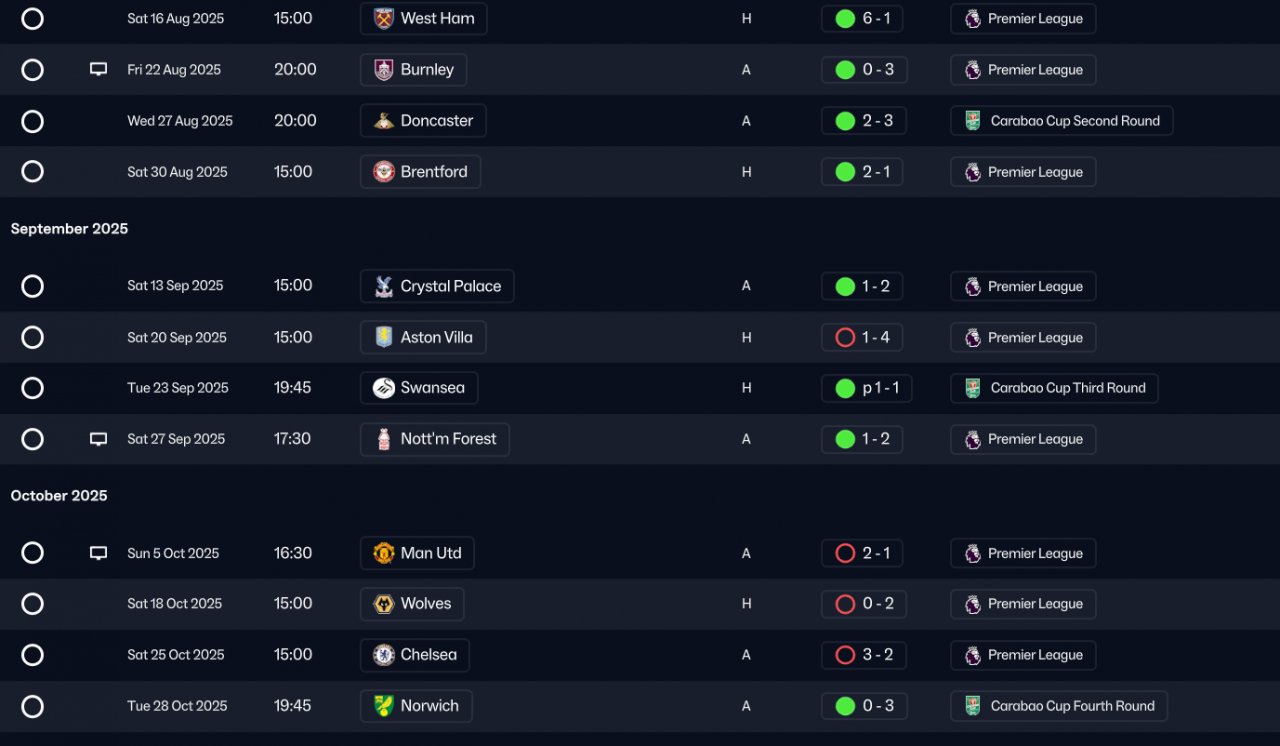This screenshot has height=746, width=1280.
Task: Click the TV broadcast icon on Burnley fixture
Action: pos(98,70)
